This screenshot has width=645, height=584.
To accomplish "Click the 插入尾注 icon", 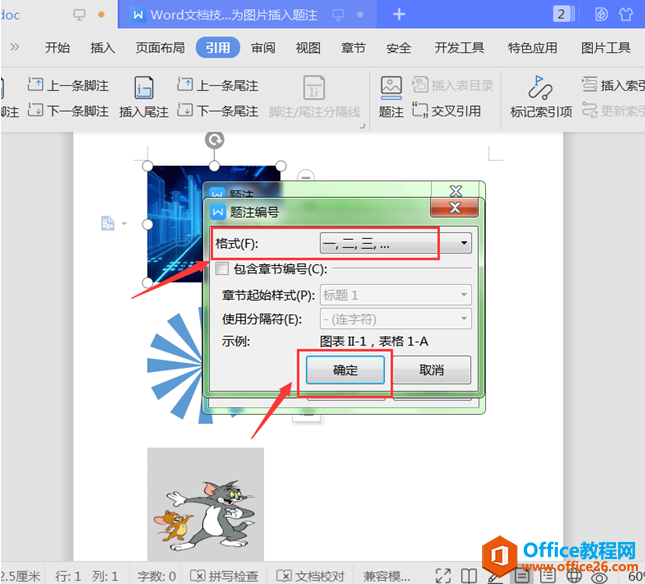I will [x=144, y=88].
